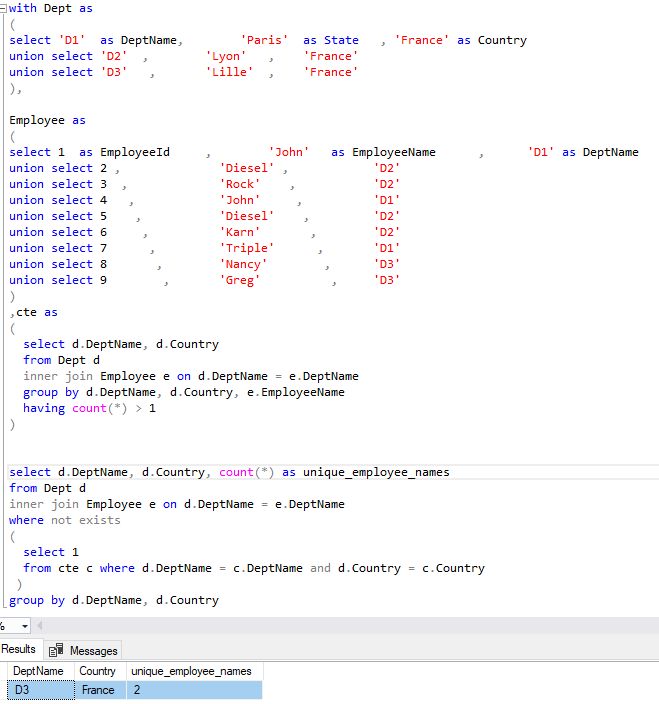Click 'where not exists' in query
The image size is (659, 704).
pos(65,520)
